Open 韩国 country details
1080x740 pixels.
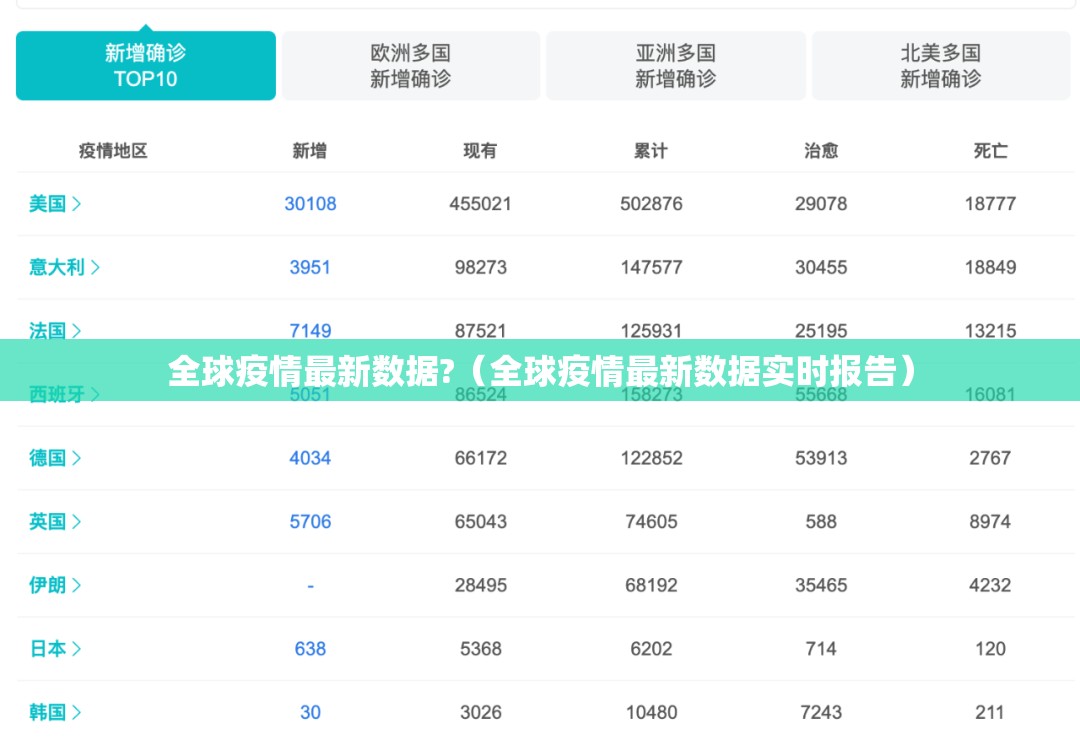pyautogui.click(x=55, y=712)
